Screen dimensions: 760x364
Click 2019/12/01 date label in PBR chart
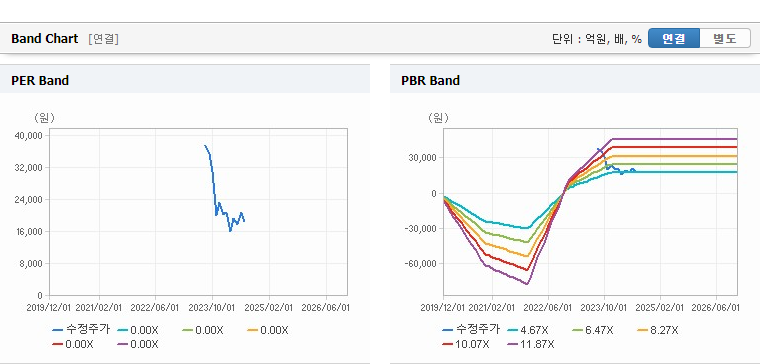443,307
